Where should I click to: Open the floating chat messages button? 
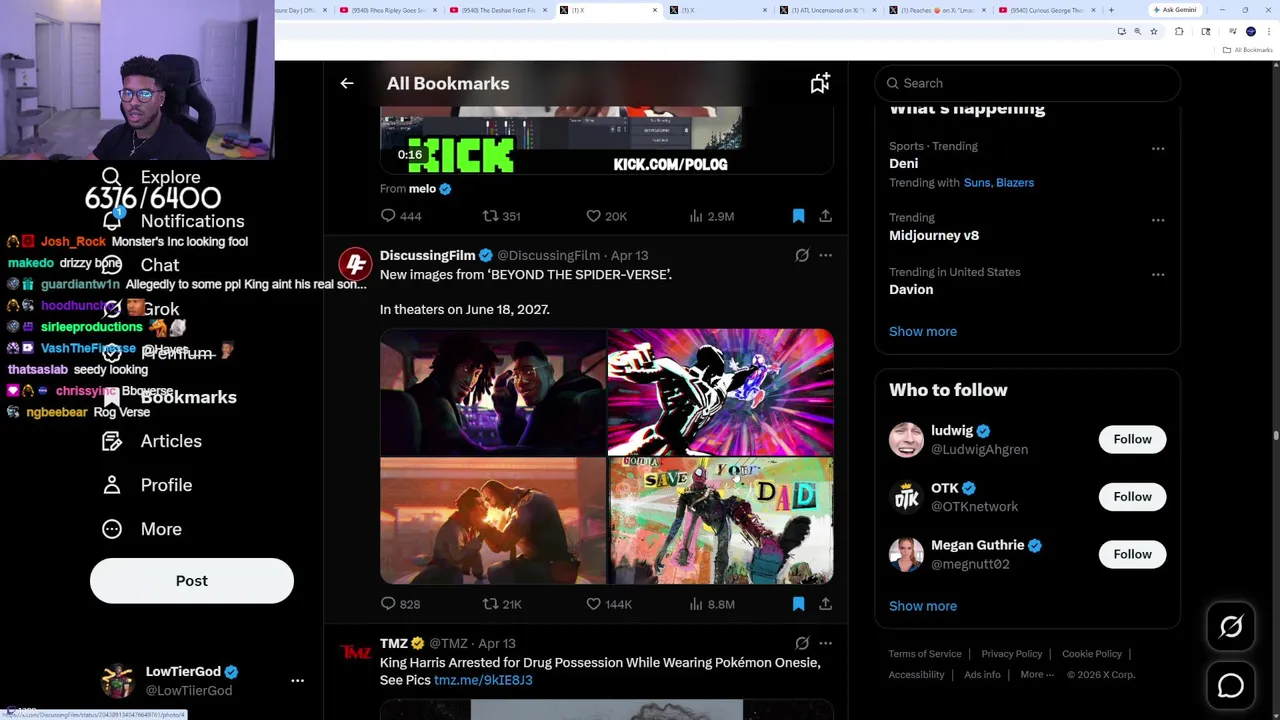click(1231, 685)
